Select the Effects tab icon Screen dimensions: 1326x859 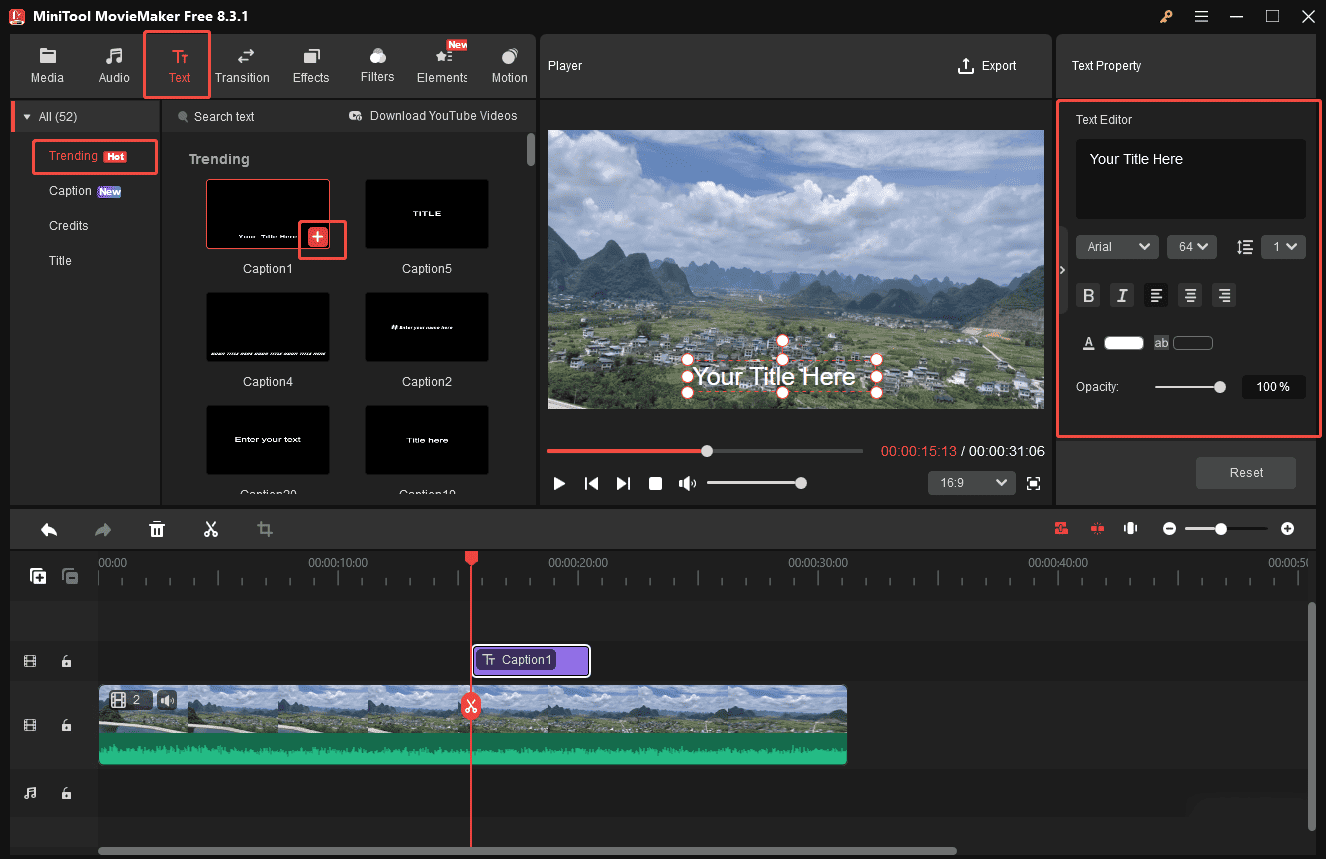311,64
